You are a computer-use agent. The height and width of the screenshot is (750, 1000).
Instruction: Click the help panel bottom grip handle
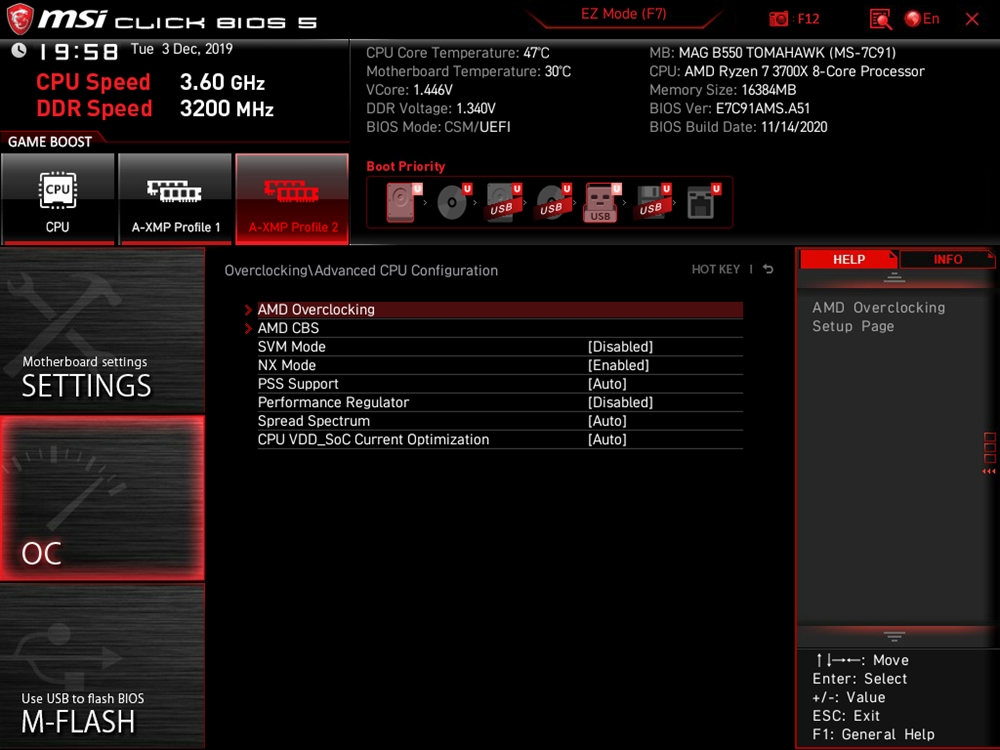[894, 636]
